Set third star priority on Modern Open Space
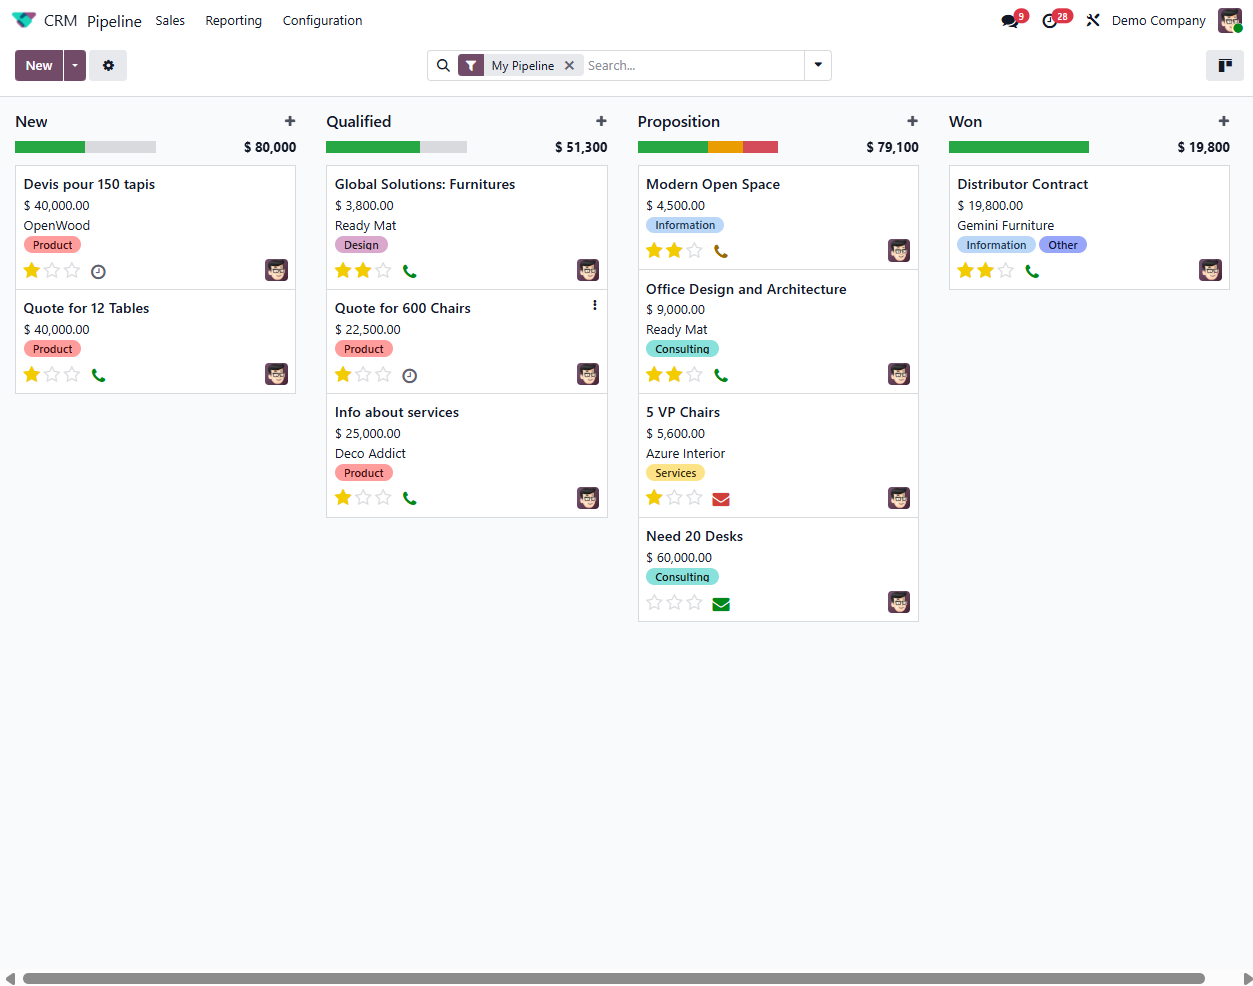 695,251
